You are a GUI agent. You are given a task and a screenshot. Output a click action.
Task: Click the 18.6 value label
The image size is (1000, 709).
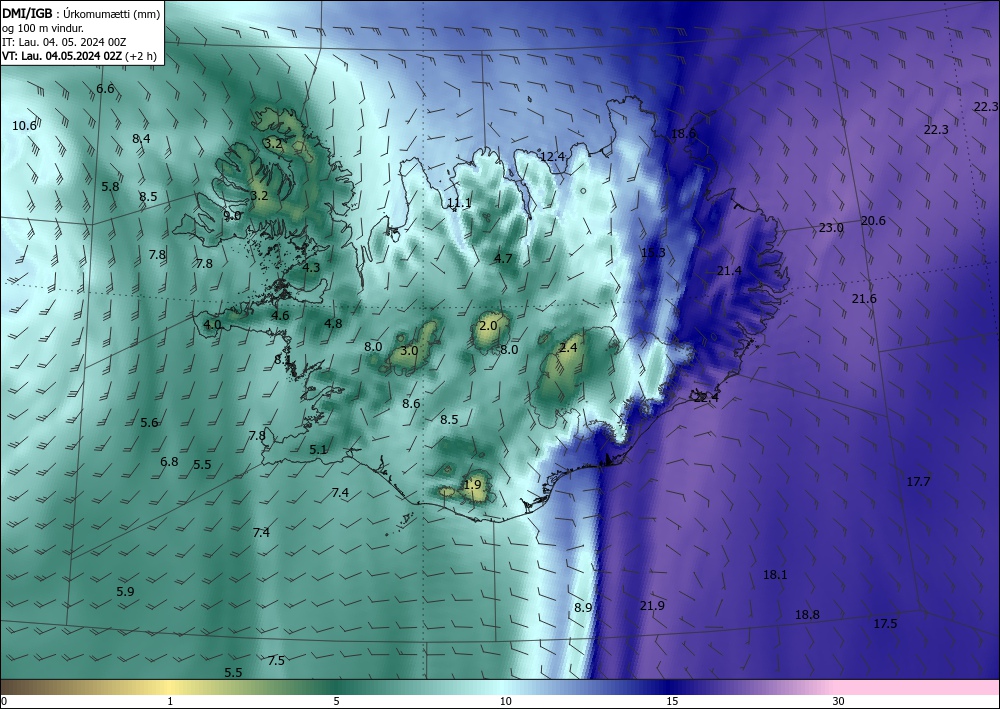(684, 134)
